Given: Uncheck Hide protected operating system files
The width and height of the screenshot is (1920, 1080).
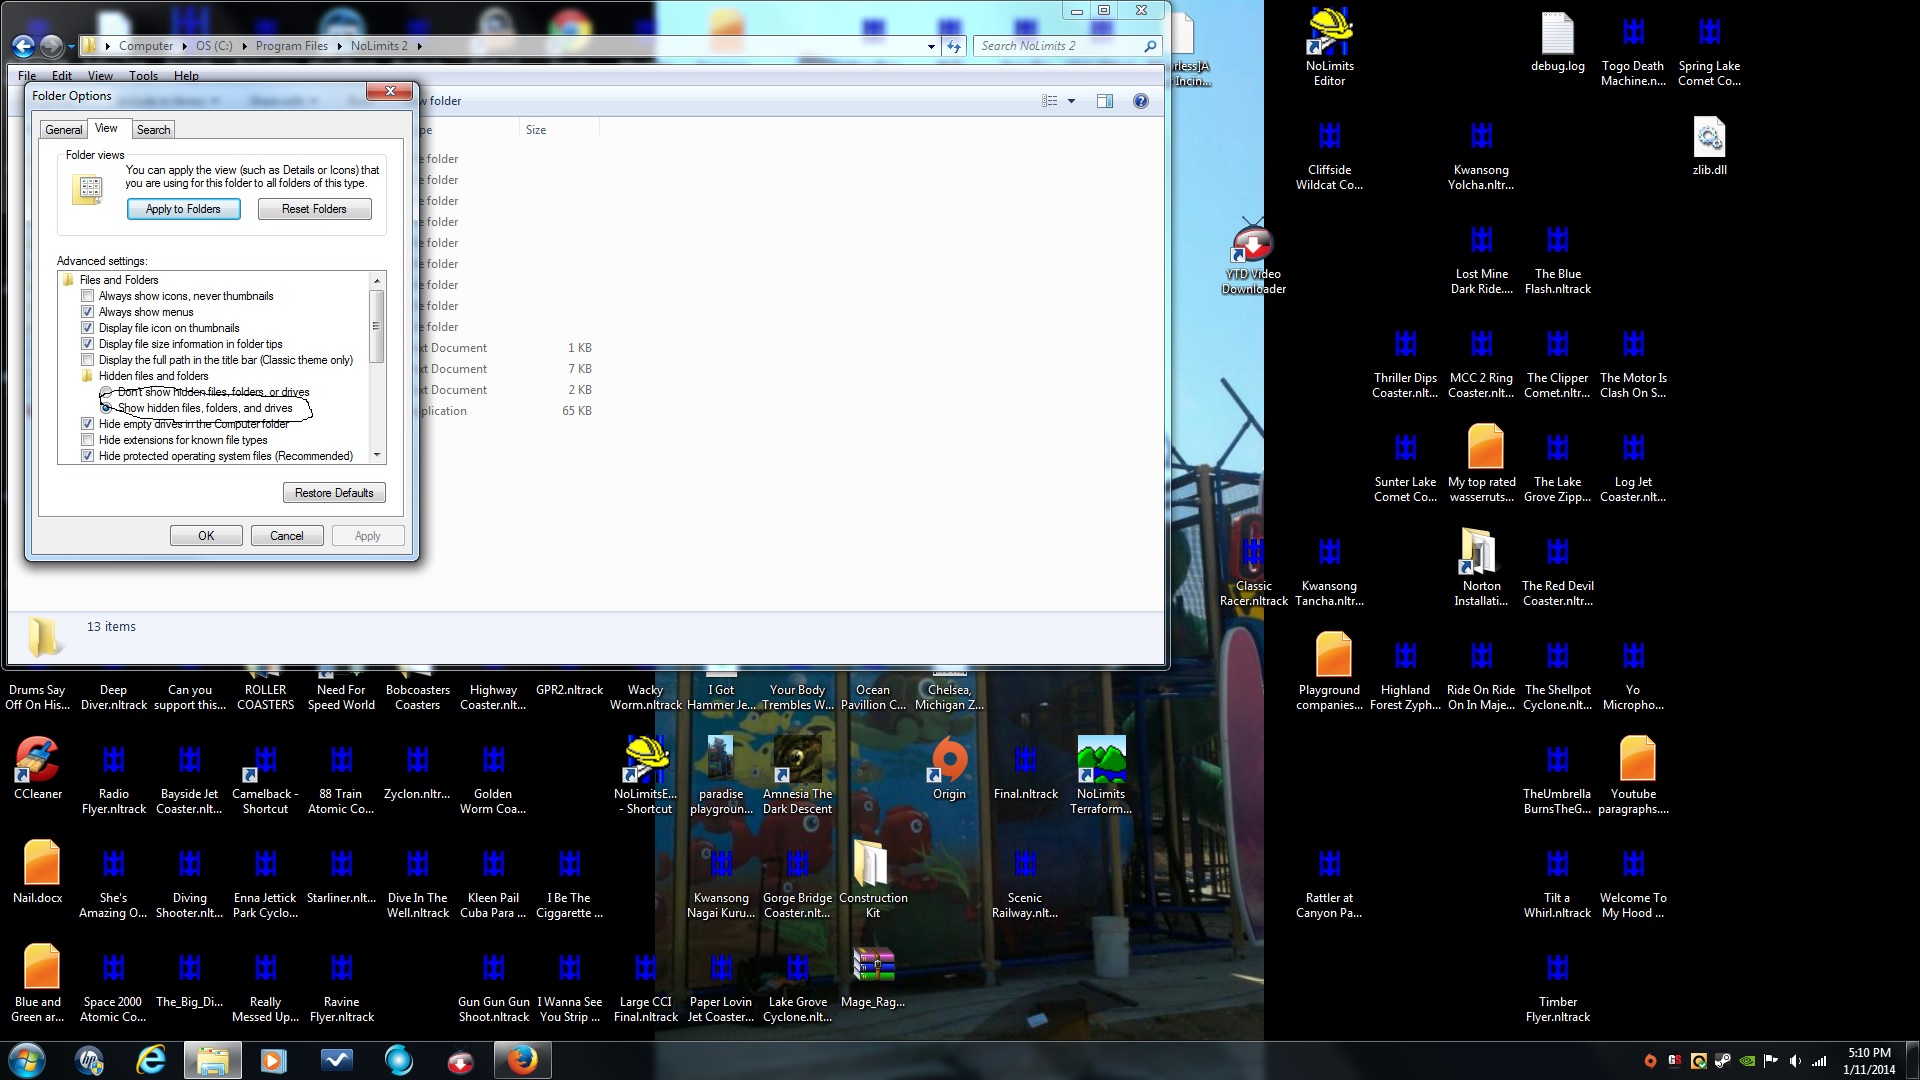Looking at the screenshot, I should coord(87,456).
